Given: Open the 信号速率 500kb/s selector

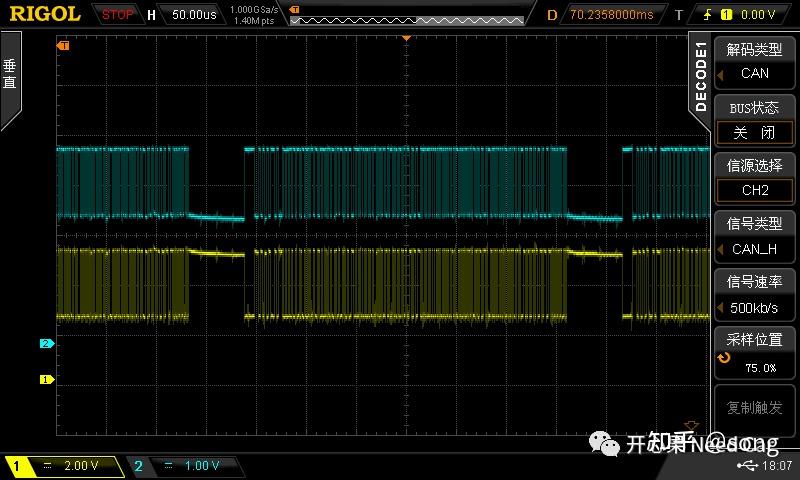Looking at the screenshot, I should click(x=755, y=297).
